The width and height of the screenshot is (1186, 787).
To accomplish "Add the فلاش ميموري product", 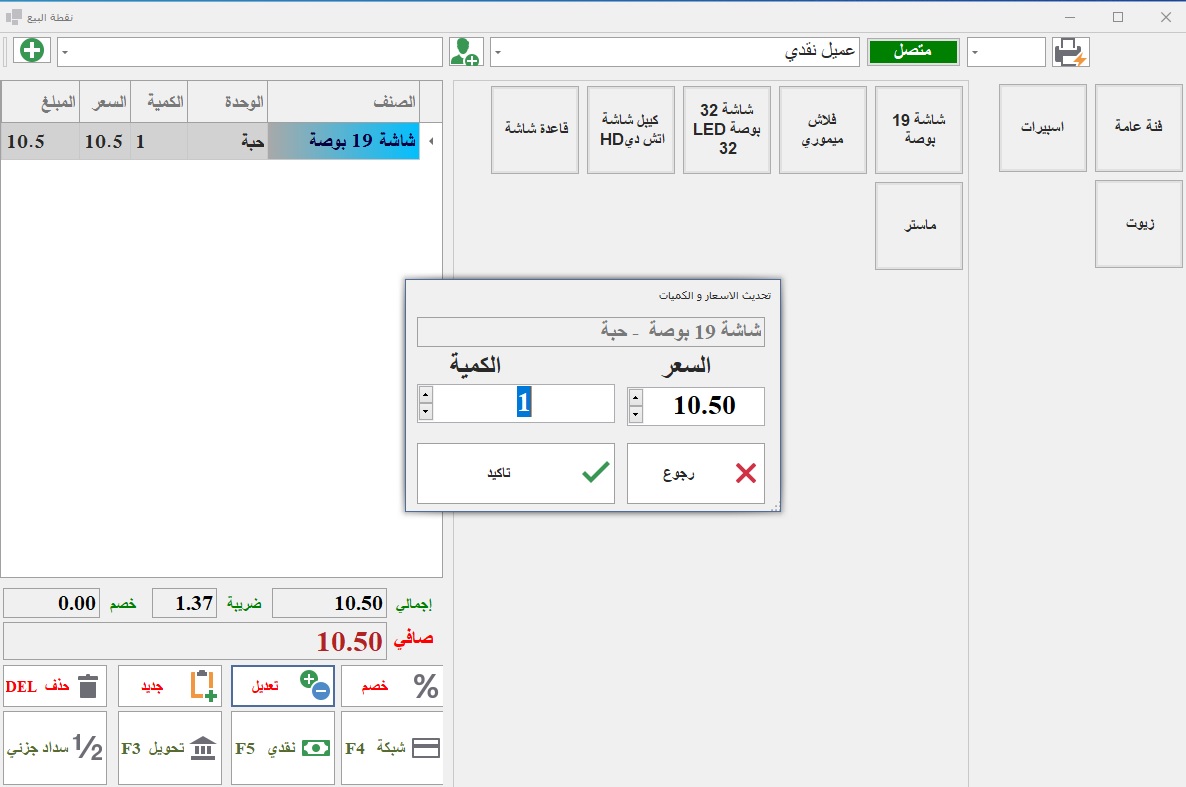I will pyautogui.click(x=822, y=130).
